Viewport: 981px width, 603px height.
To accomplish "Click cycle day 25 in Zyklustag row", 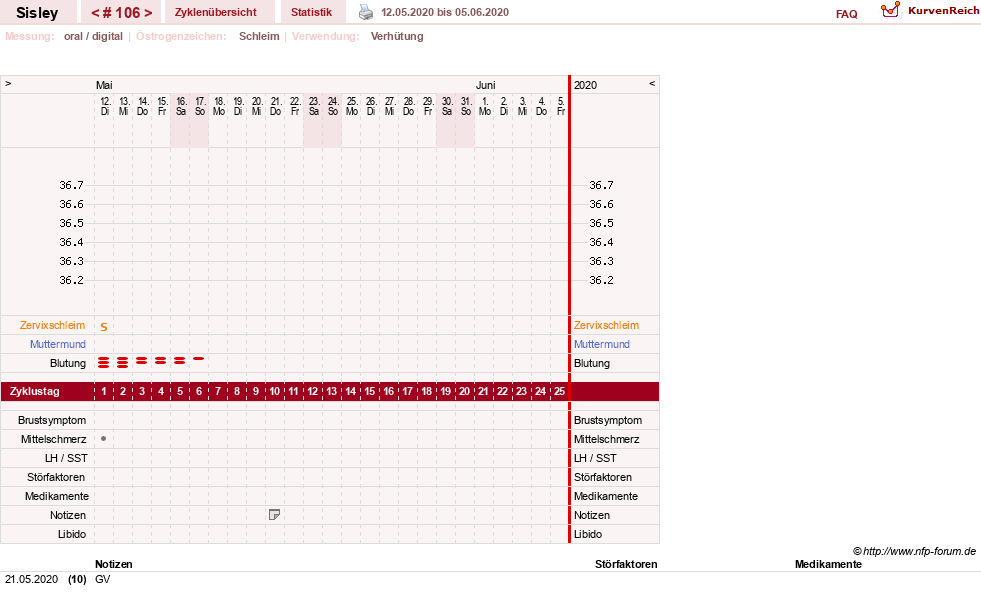I will (559, 392).
